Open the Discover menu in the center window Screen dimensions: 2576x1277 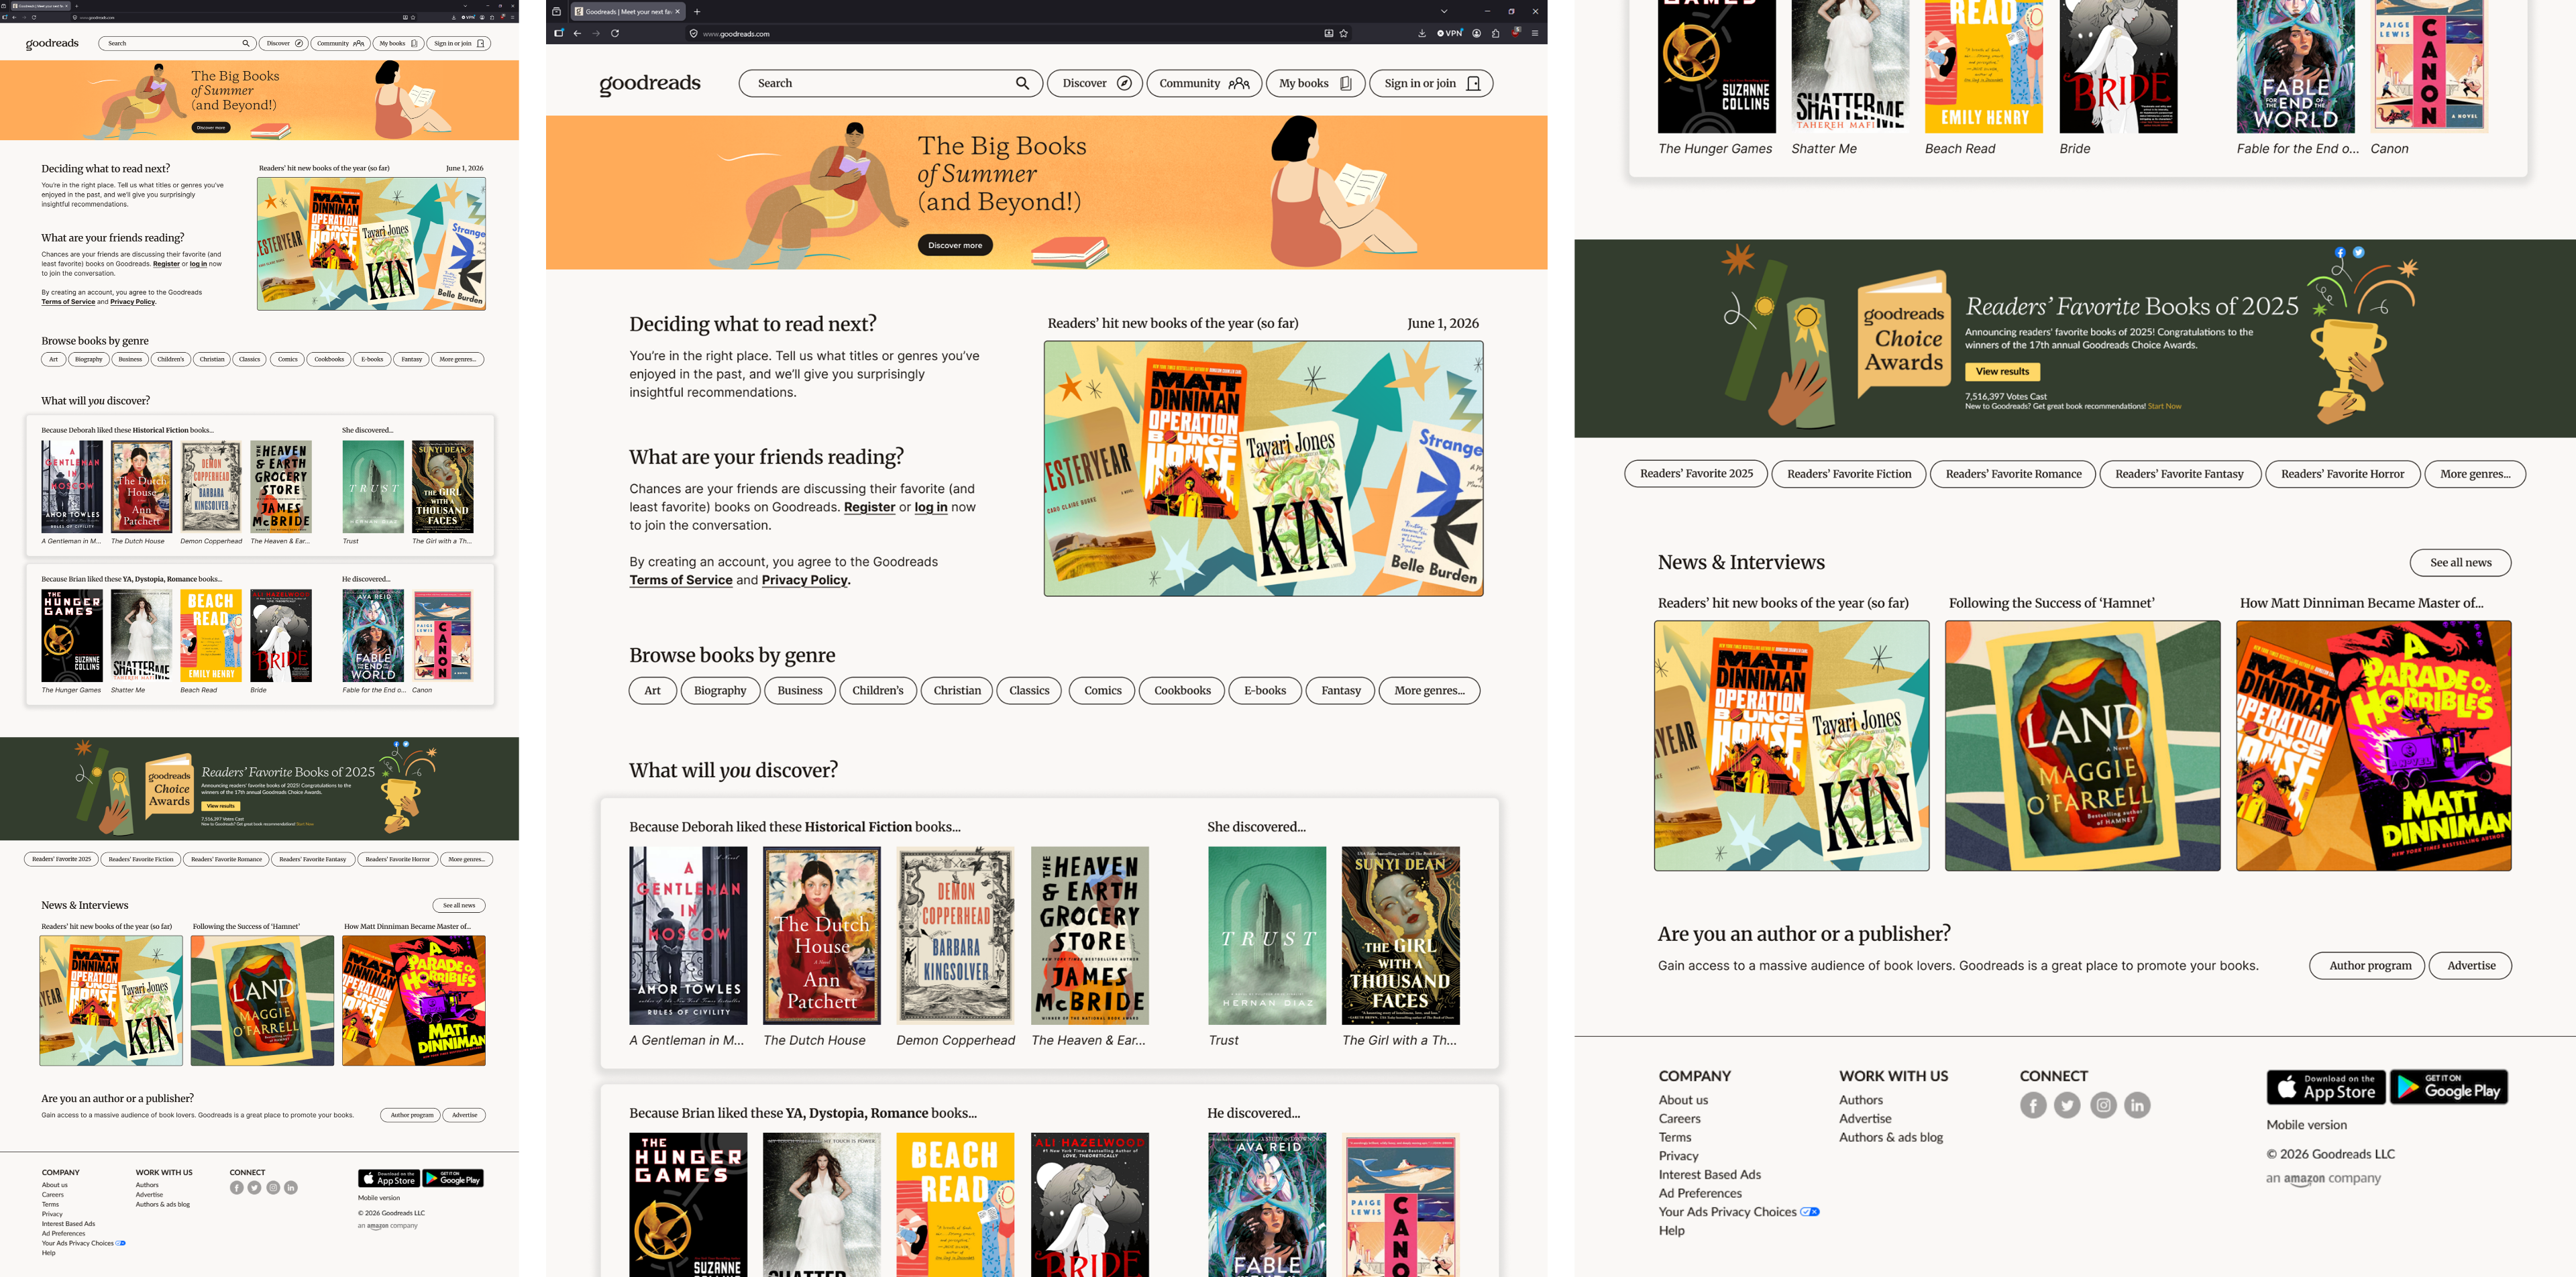tap(1095, 83)
